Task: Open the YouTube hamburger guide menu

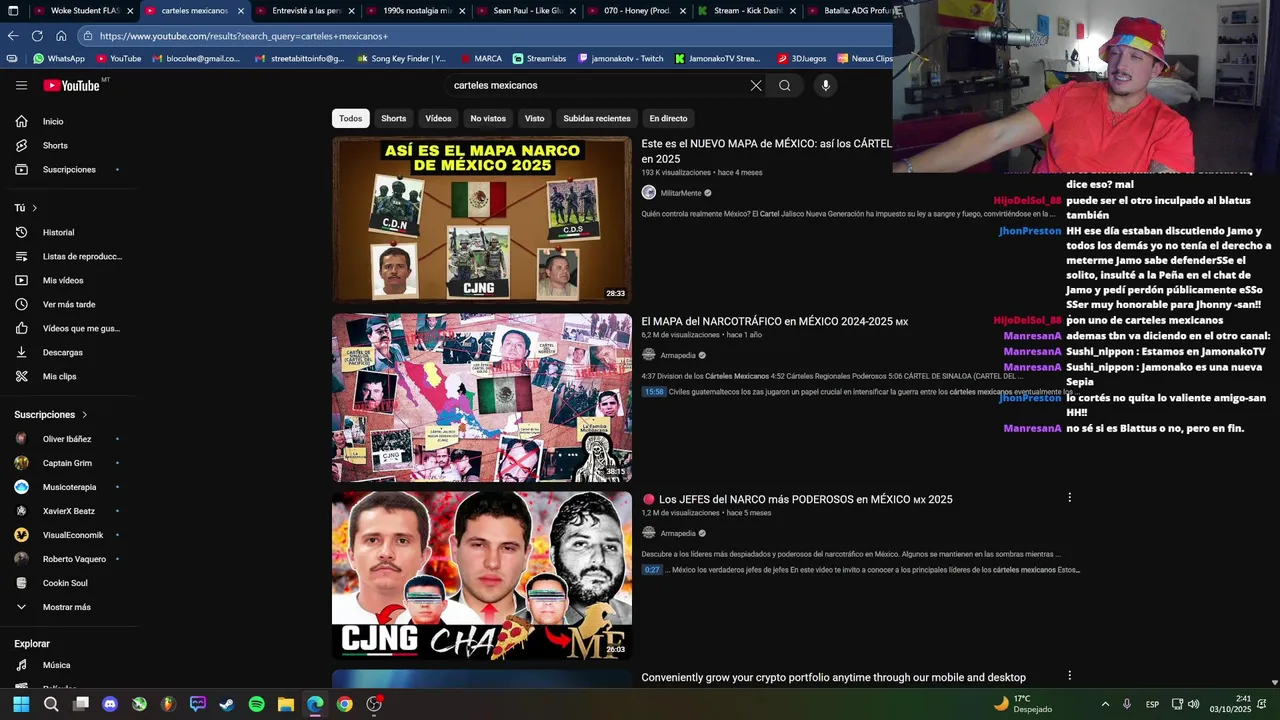Action: (x=21, y=85)
